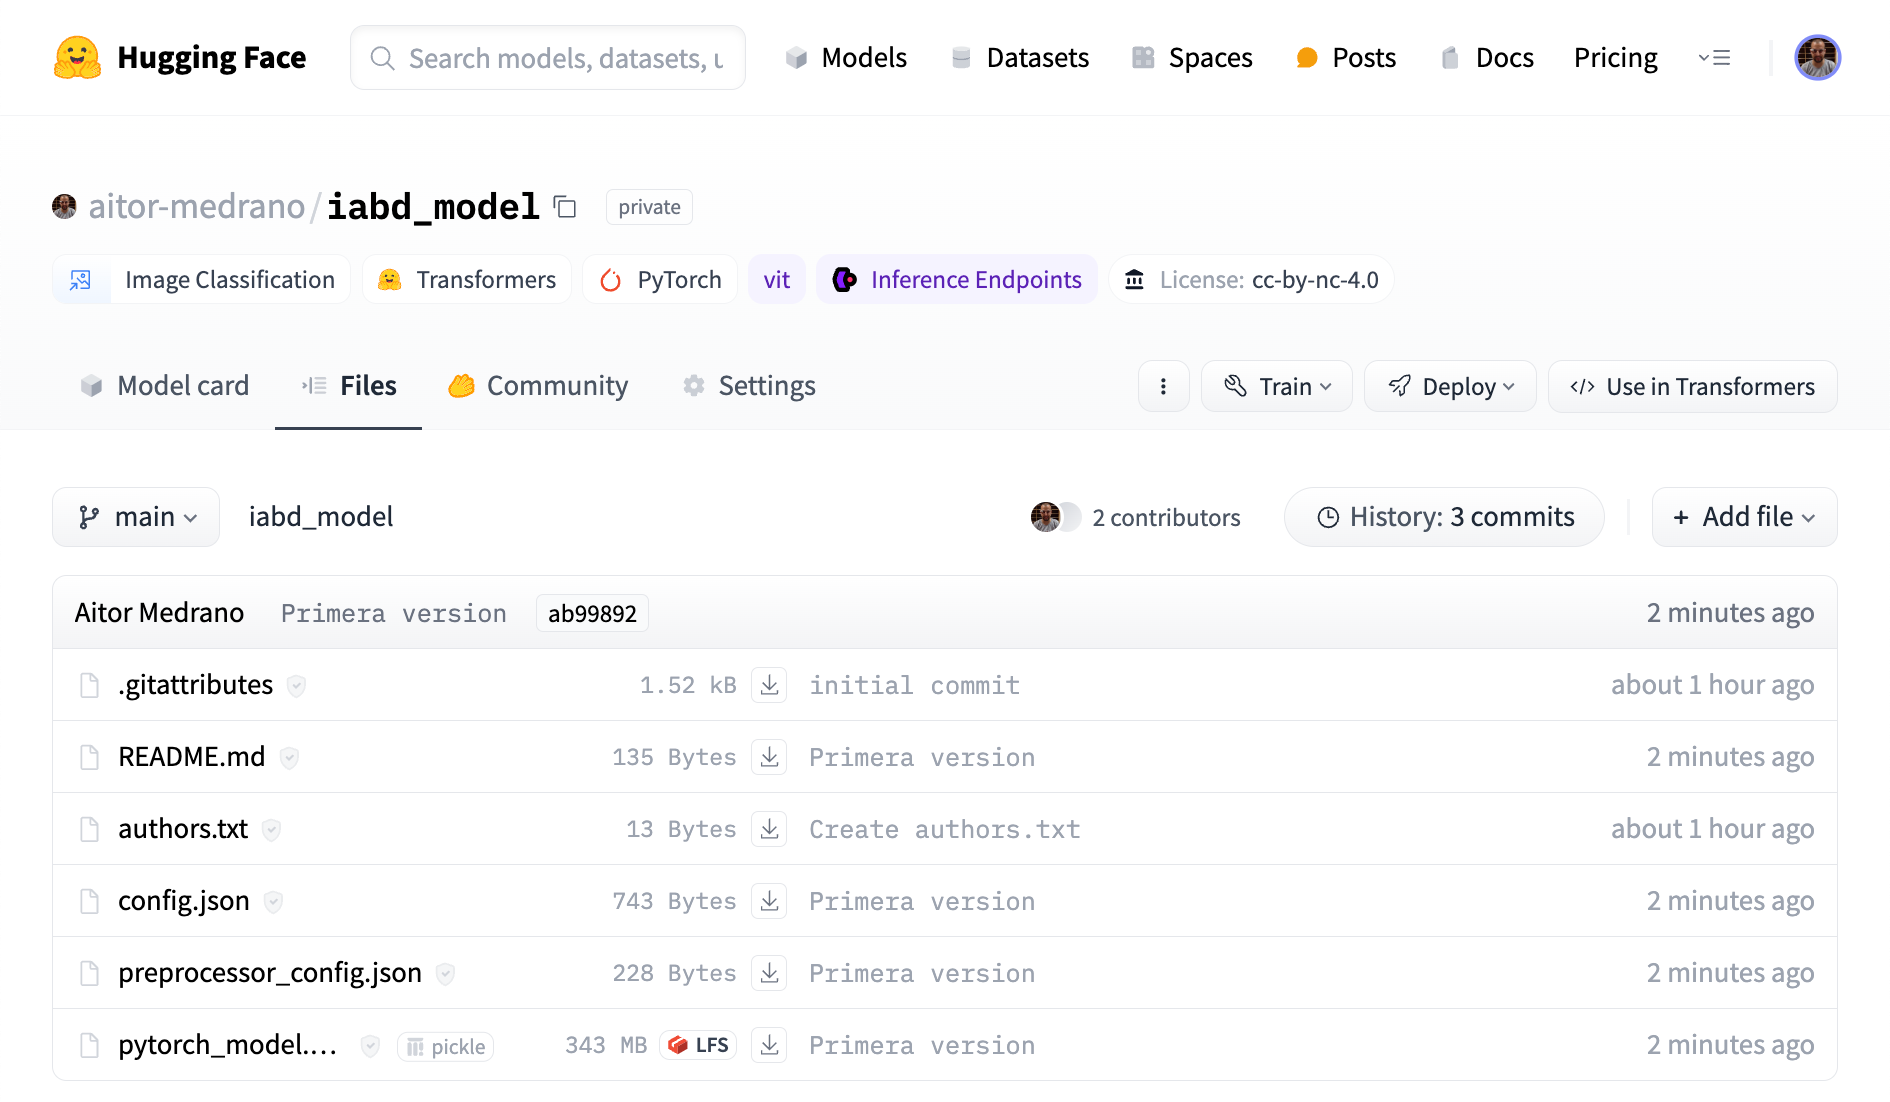Open the .gitattributes file

195,685
